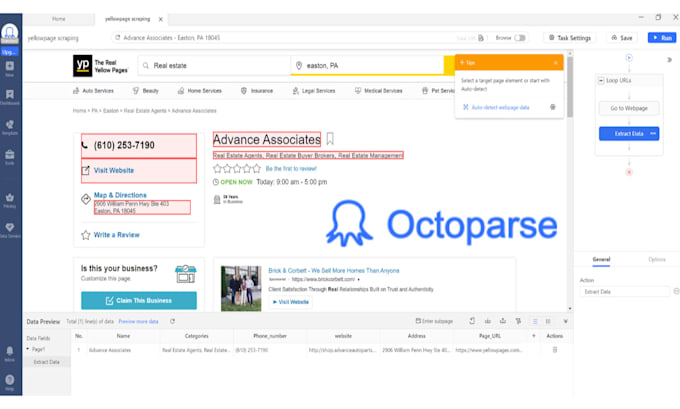Open the user avatar in the sidebar

click(x=10, y=32)
